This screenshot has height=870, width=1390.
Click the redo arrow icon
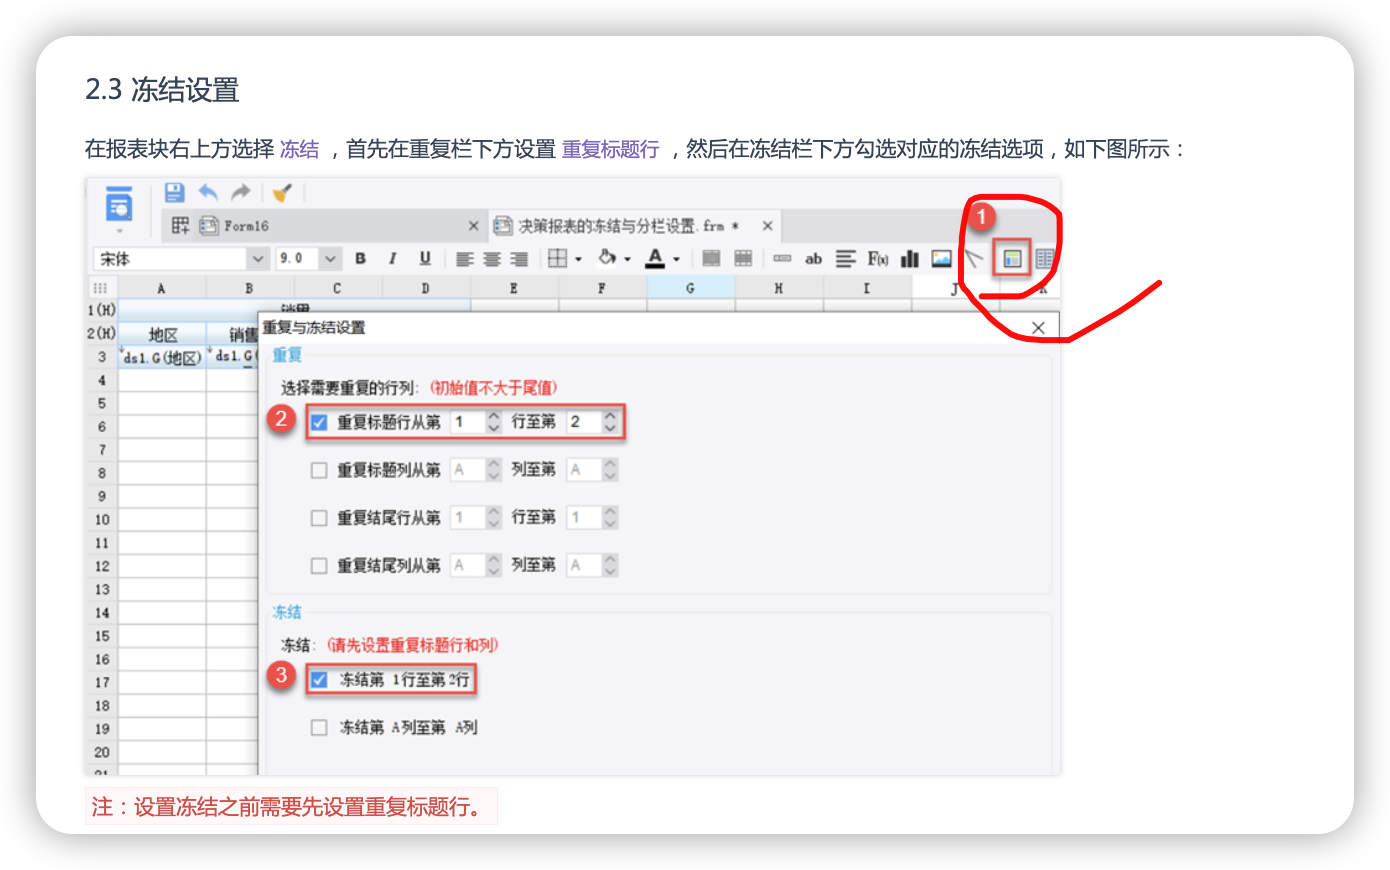[241, 192]
